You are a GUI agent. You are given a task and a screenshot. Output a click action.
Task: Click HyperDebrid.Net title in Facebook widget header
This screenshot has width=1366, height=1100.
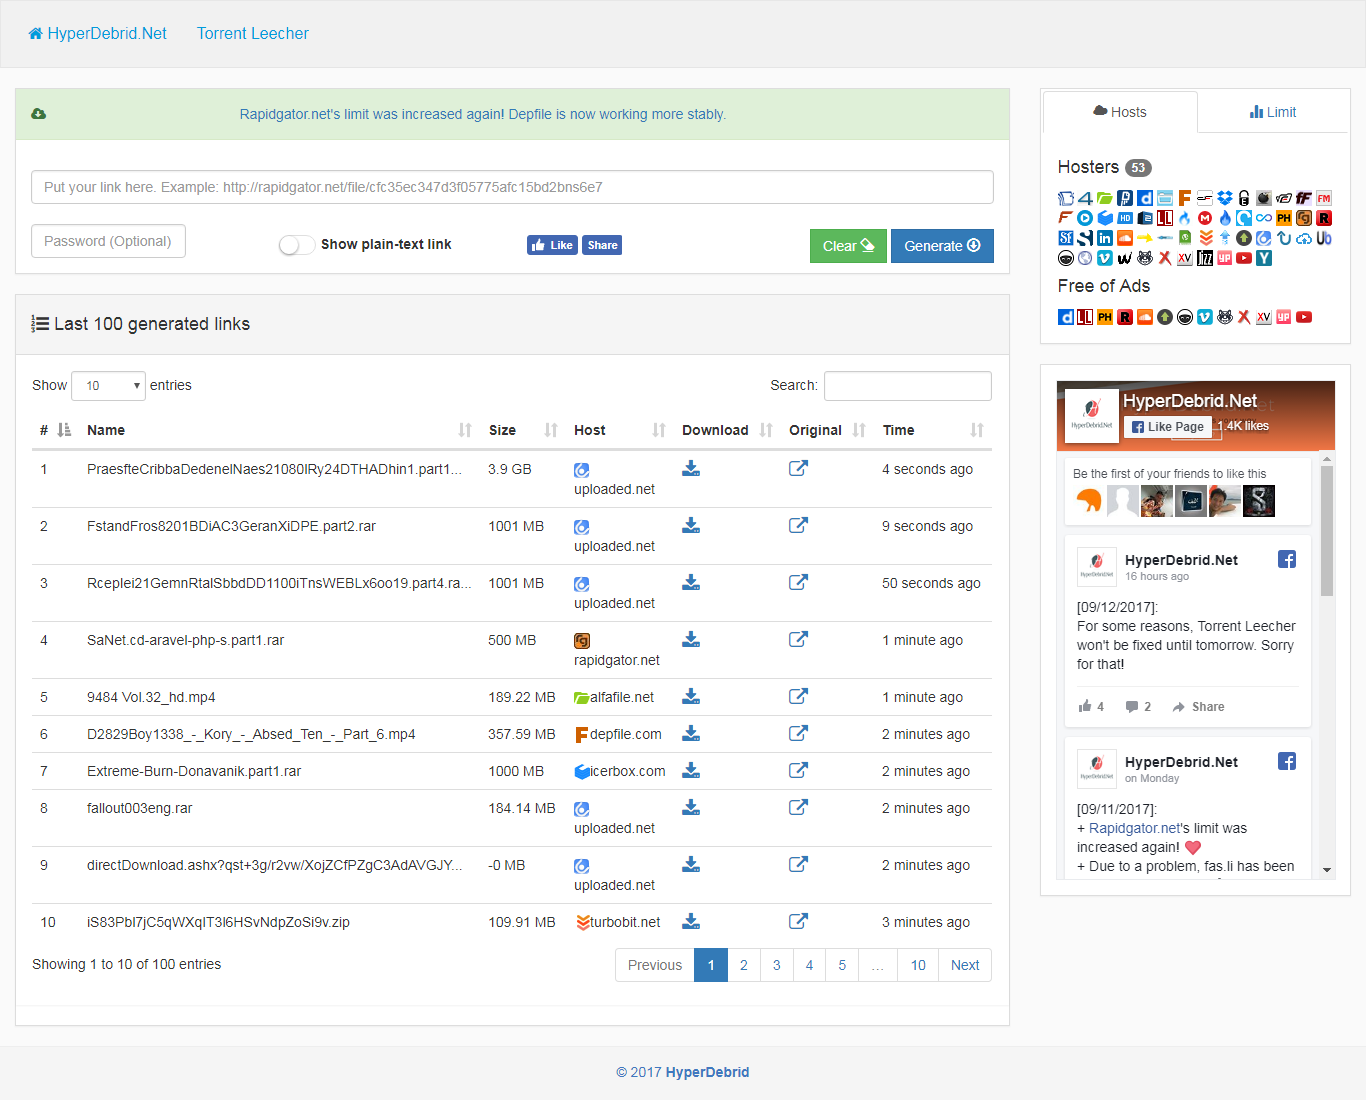pos(1190,401)
